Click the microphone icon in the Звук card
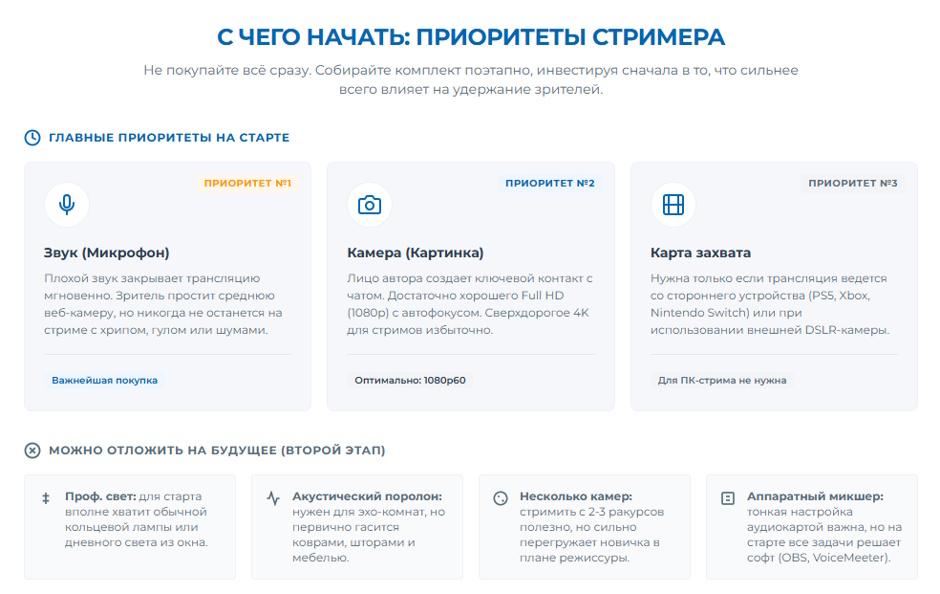Image resolution: width=940 pixels, height=594 pixels. pos(67,205)
